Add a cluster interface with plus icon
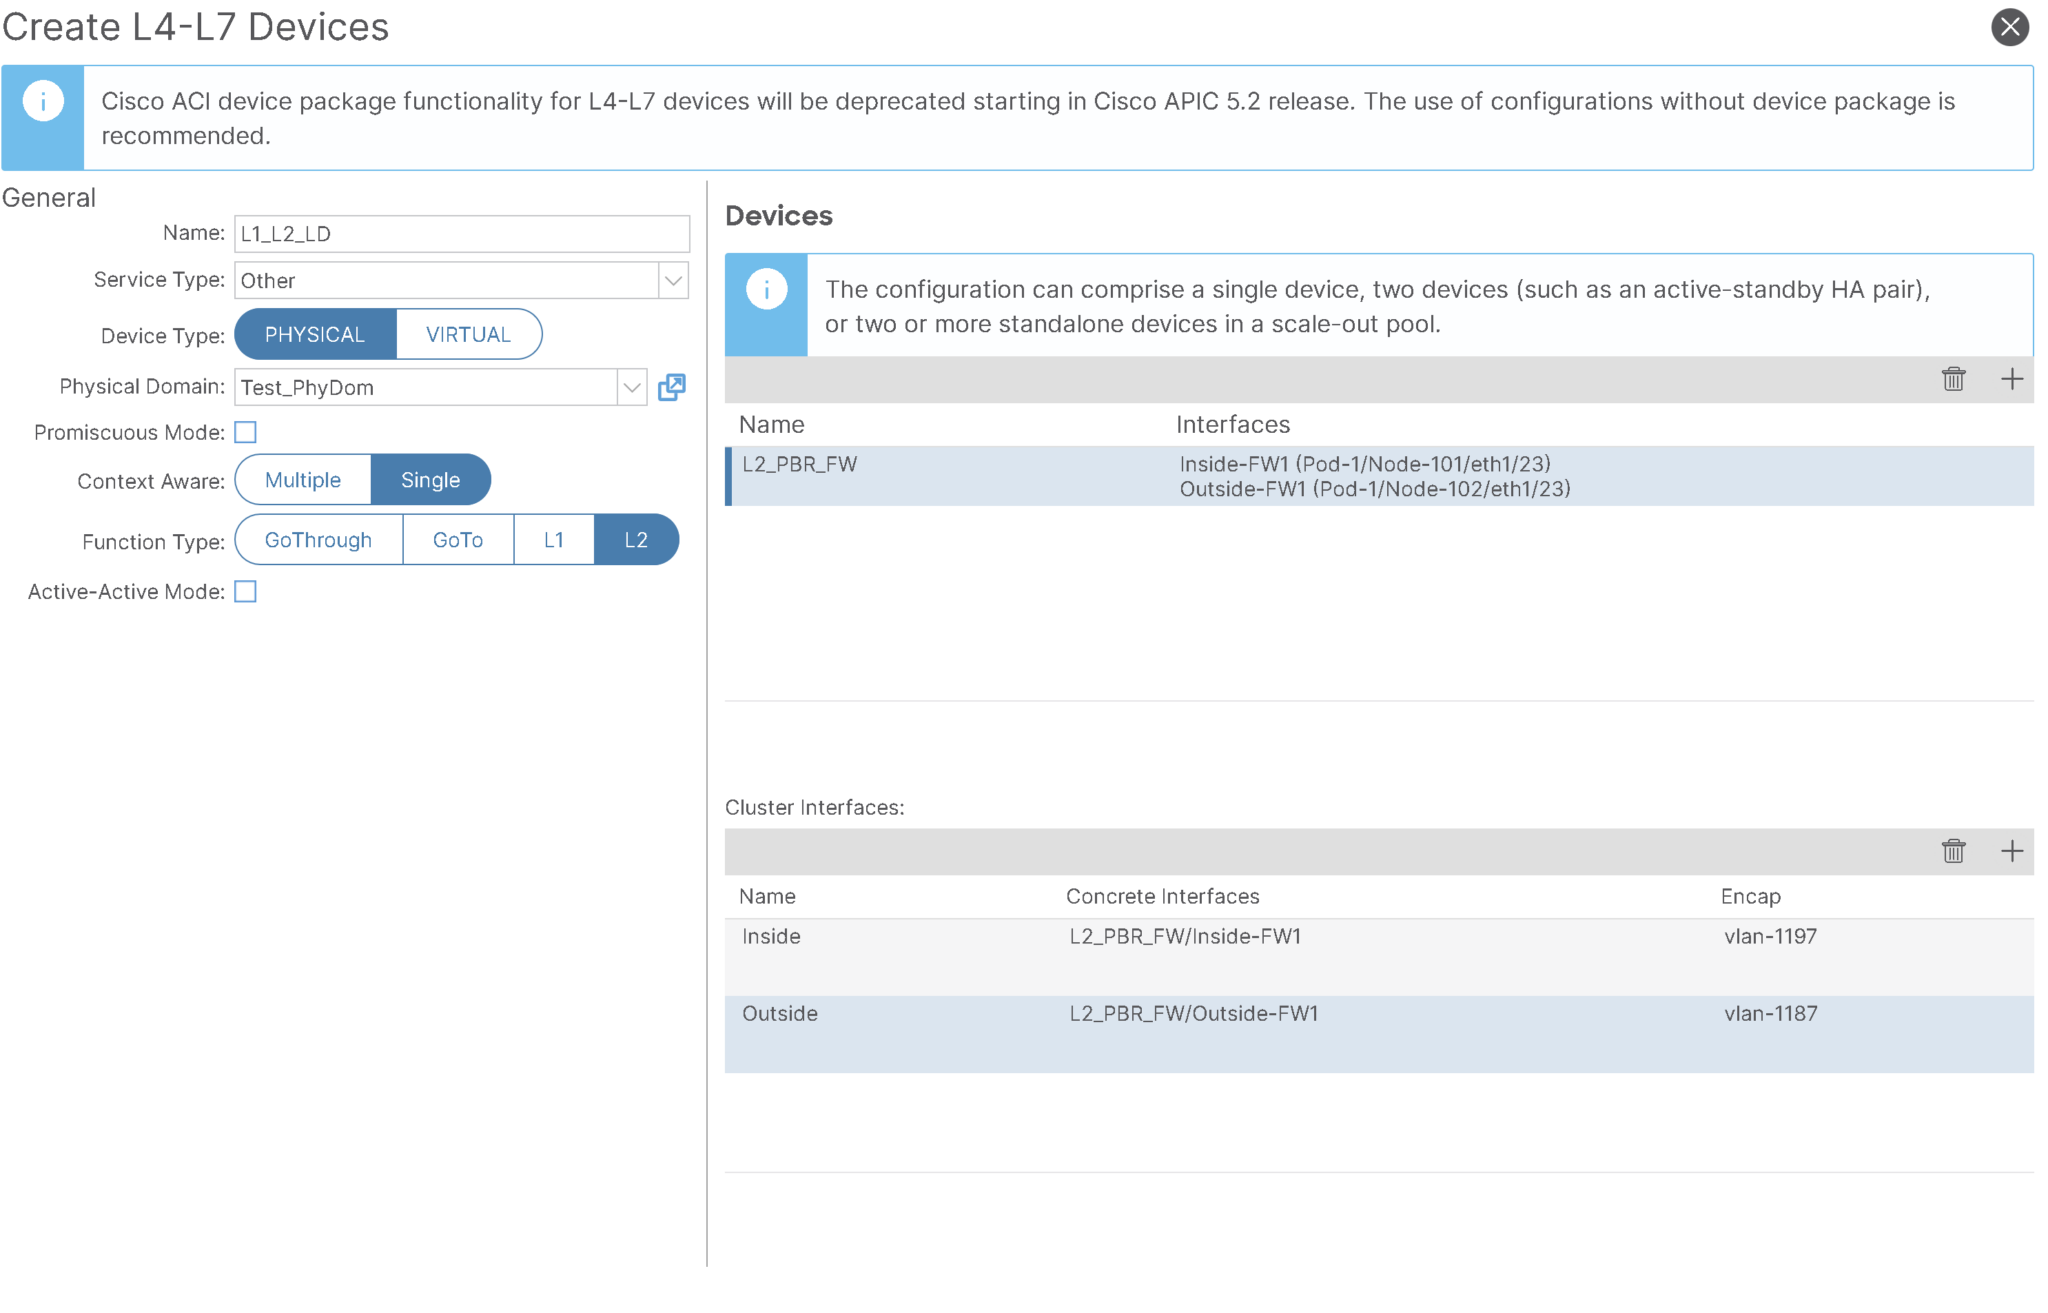The height and width of the screenshot is (1313, 2048). coord(2011,851)
